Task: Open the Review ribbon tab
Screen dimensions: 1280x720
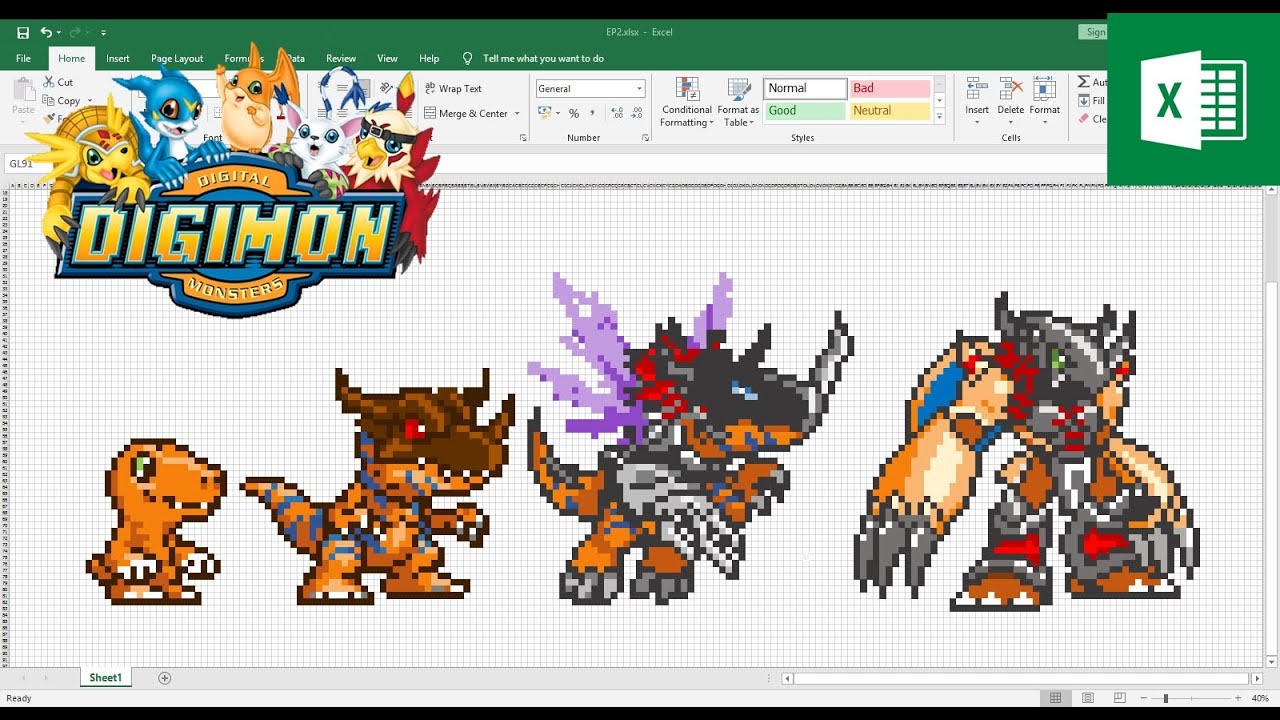Action: pyautogui.click(x=341, y=59)
